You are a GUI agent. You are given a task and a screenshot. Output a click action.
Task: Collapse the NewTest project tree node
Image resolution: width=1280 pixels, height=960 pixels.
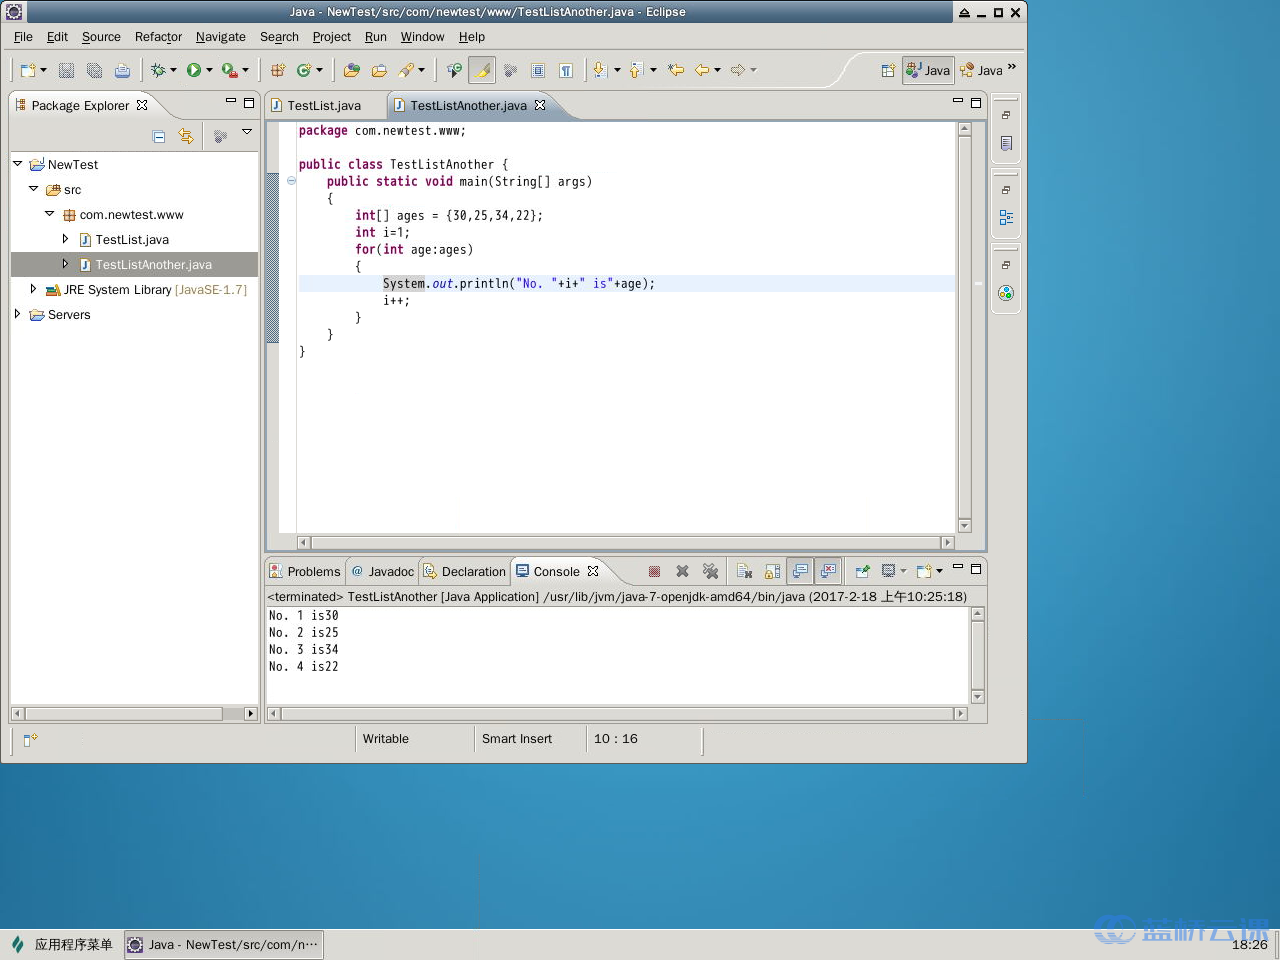pyautogui.click(x=17, y=164)
